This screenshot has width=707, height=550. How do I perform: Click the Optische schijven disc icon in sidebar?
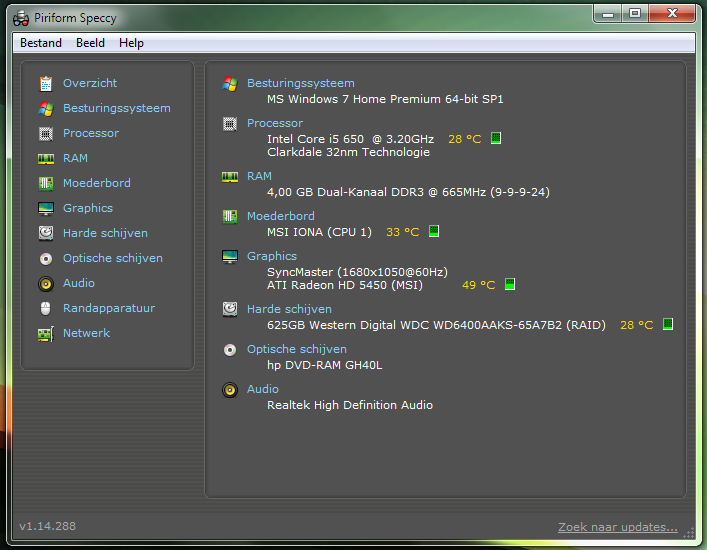tap(45, 258)
